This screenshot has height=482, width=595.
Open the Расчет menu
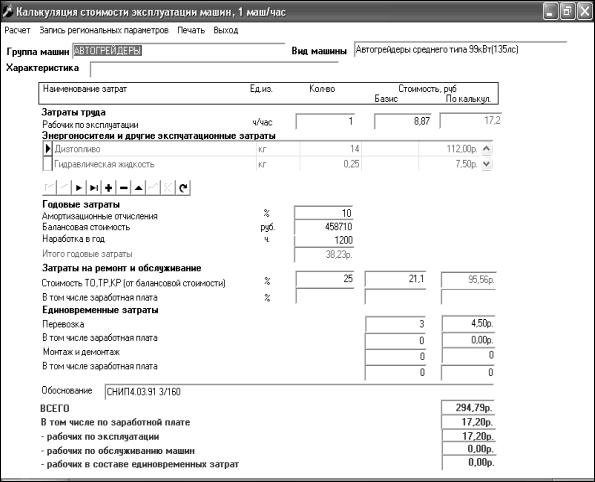pyautogui.click(x=17, y=30)
